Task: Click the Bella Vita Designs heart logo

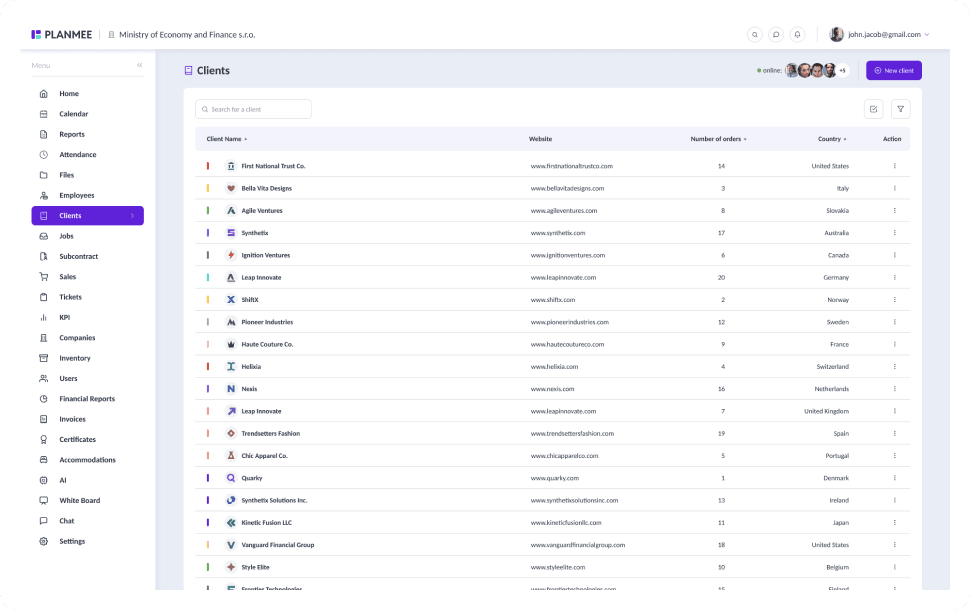Action: pyautogui.click(x=231, y=188)
